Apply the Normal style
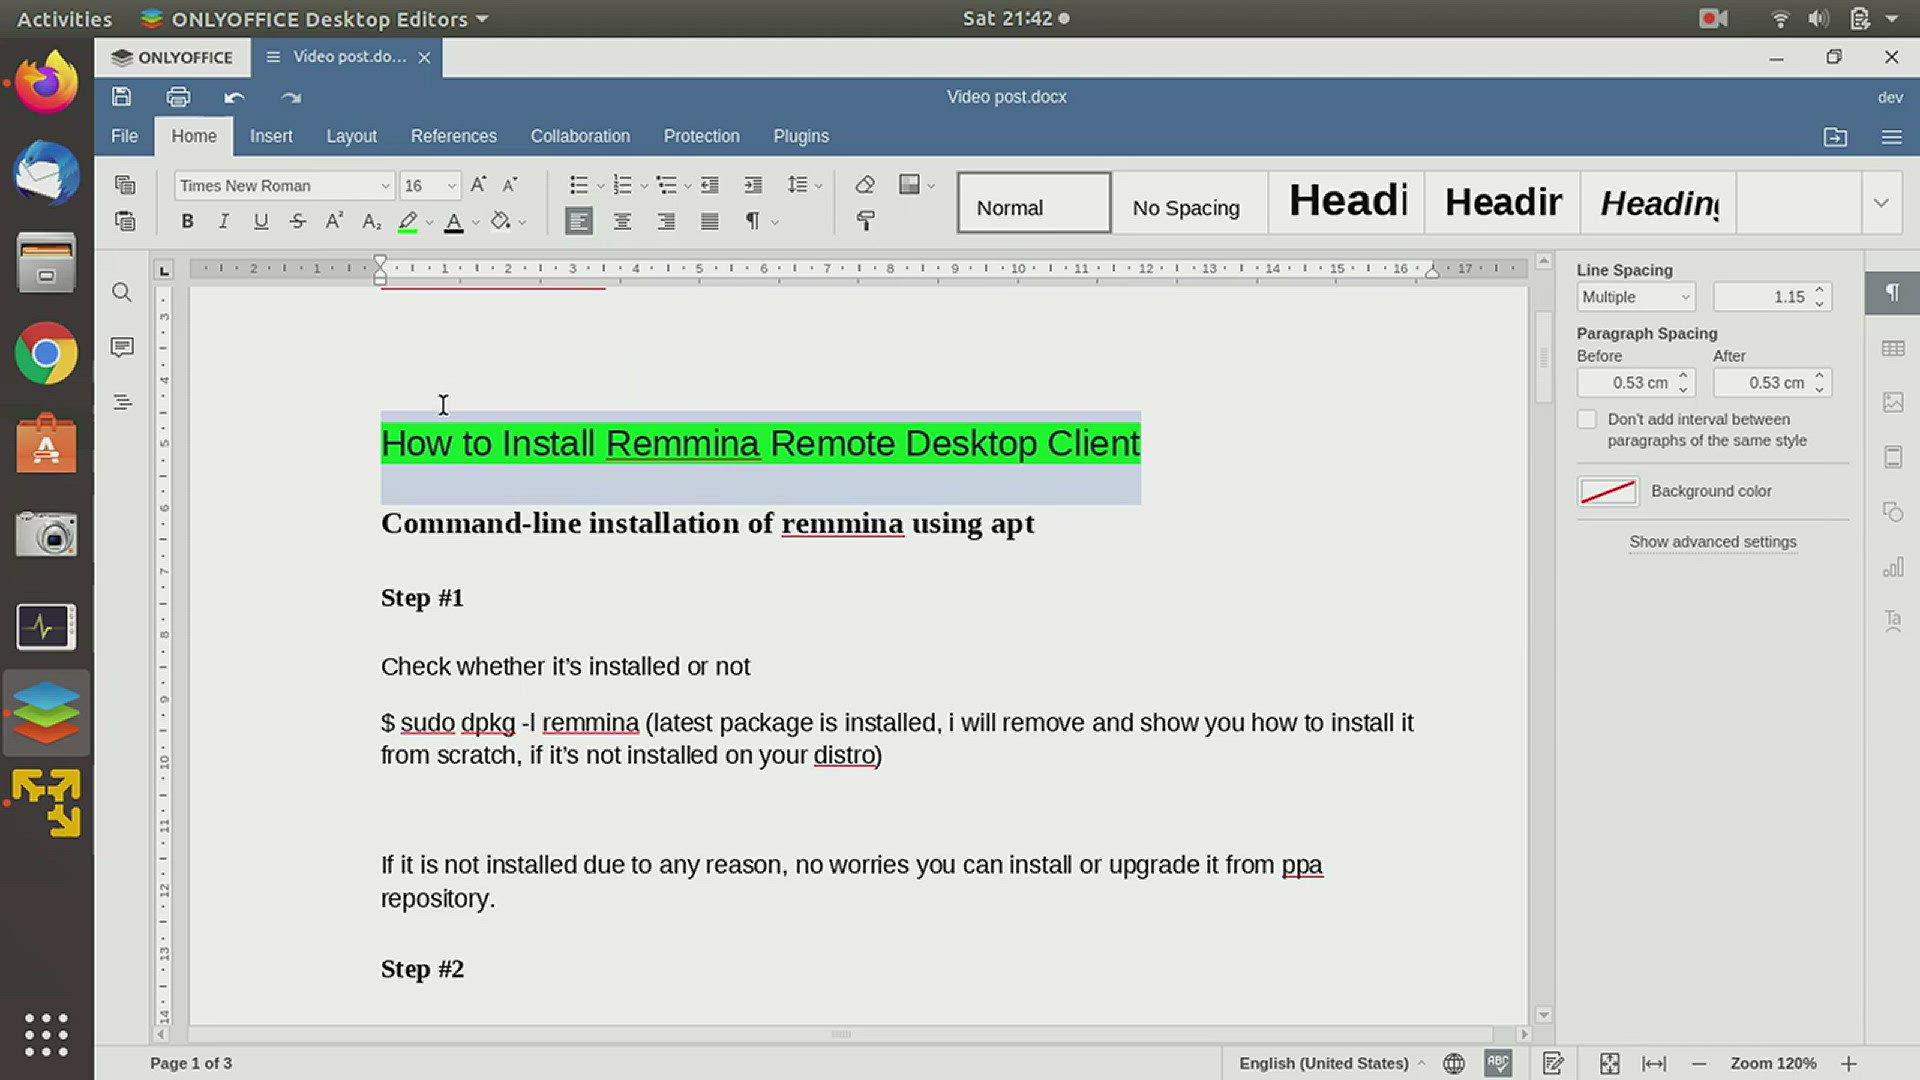The image size is (1920, 1080). pyautogui.click(x=1034, y=203)
